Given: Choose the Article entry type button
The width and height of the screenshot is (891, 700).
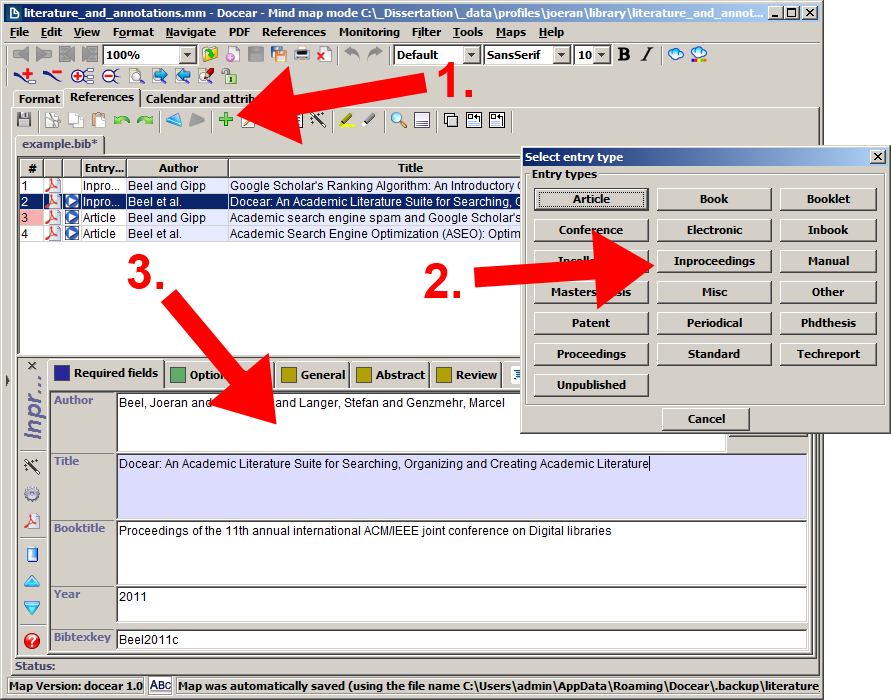Looking at the screenshot, I should pos(591,199).
